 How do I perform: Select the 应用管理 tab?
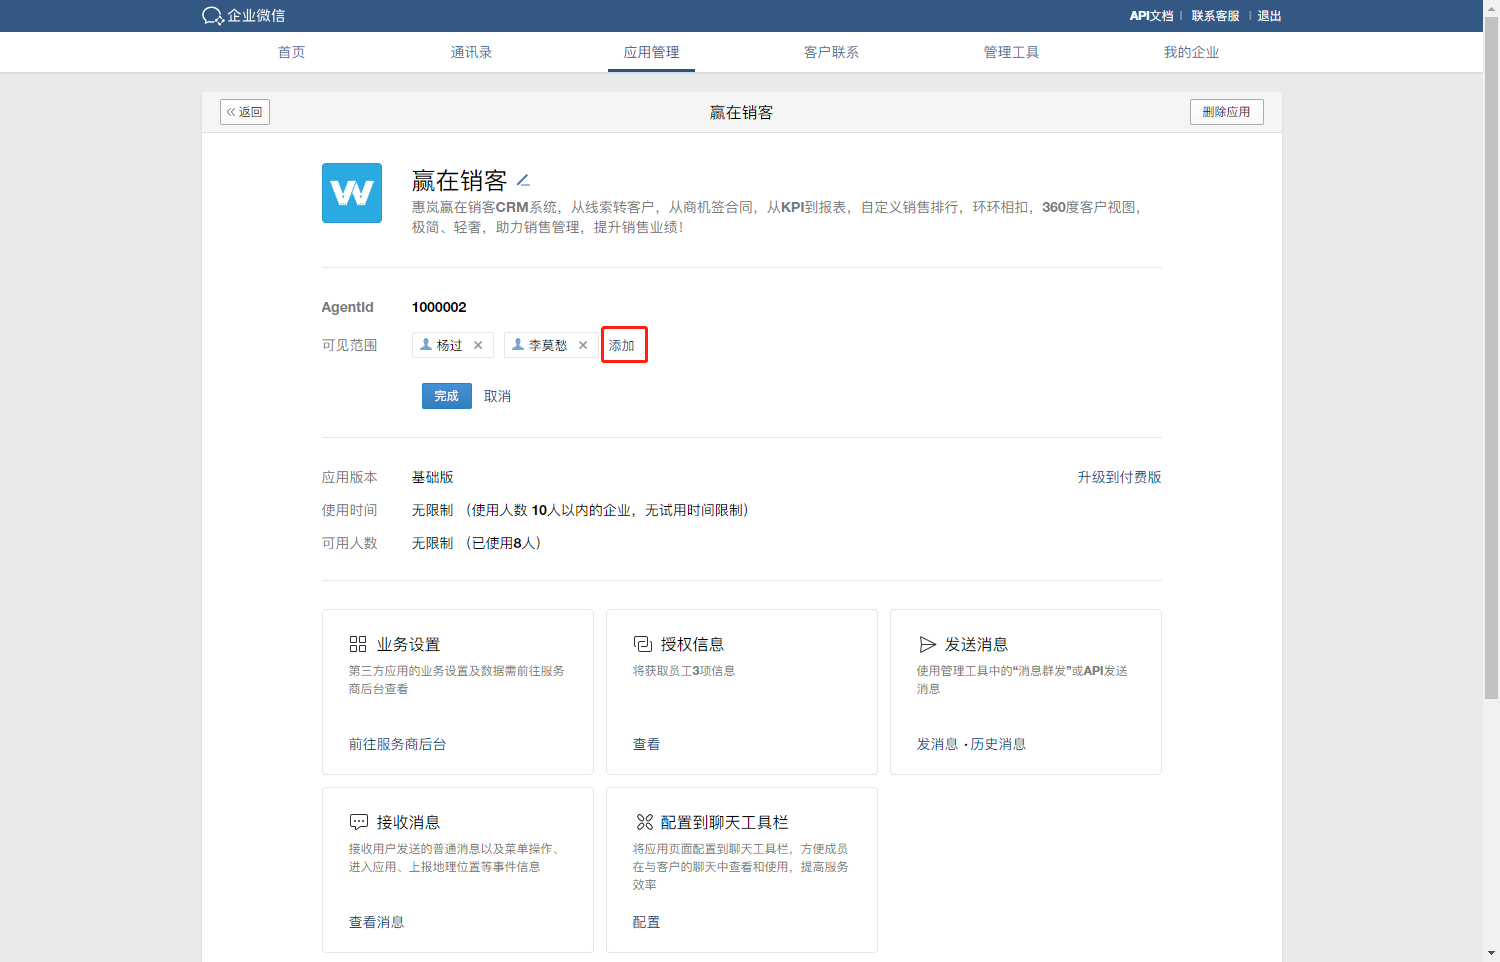click(x=651, y=52)
